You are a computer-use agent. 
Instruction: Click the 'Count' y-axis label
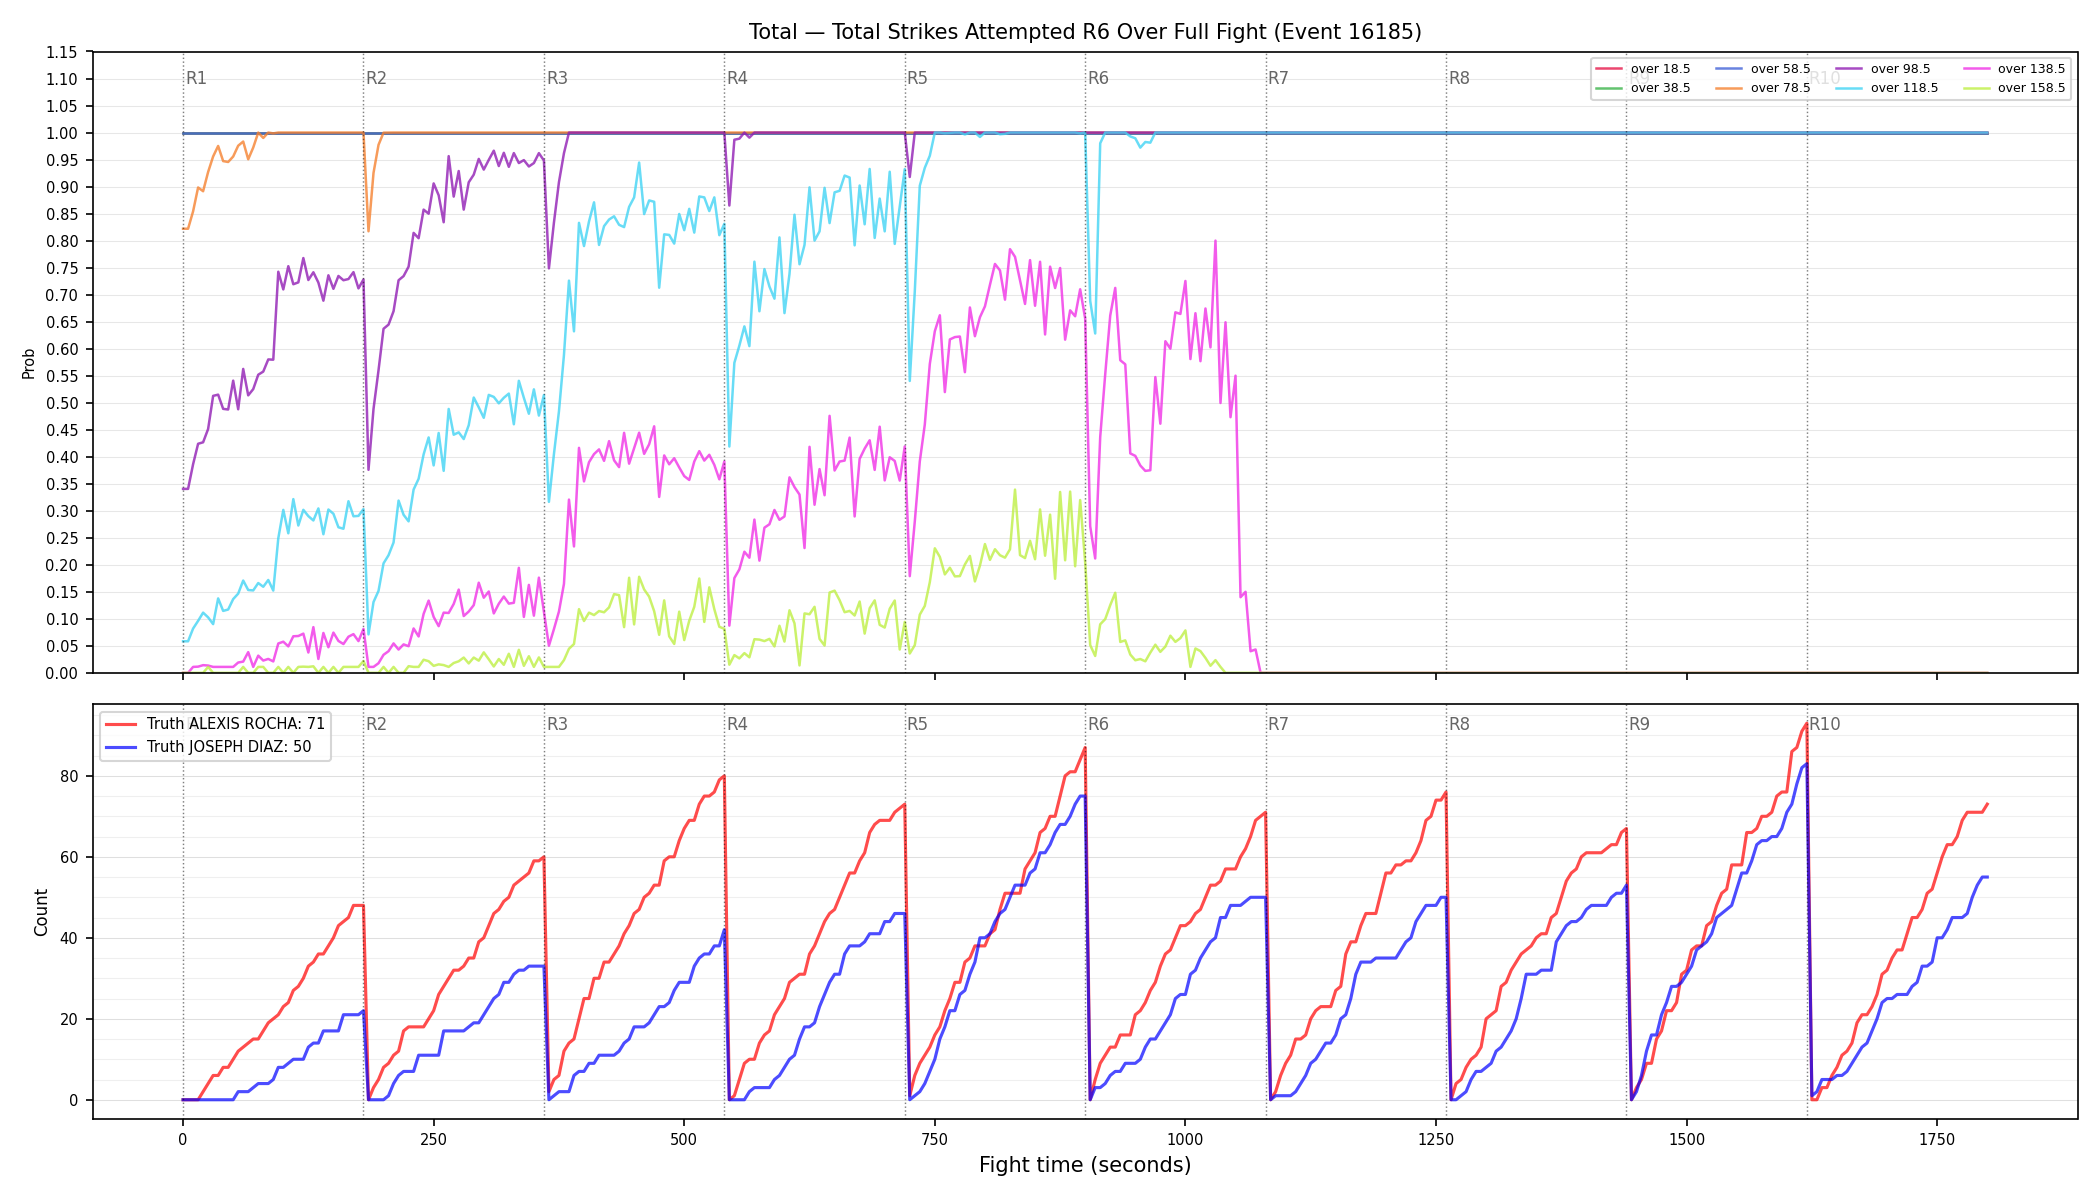pyautogui.click(x=41, y=912)
